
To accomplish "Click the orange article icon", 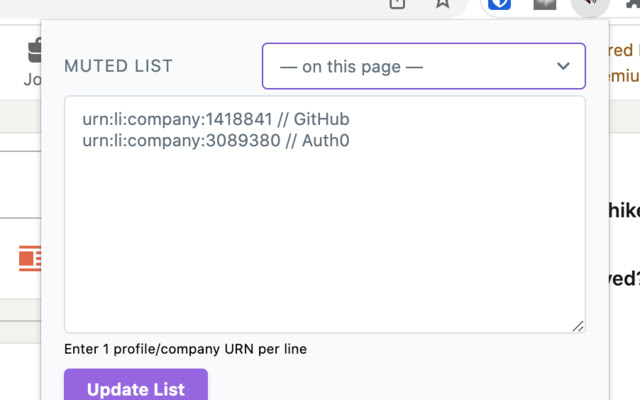I will pos(30,259).
